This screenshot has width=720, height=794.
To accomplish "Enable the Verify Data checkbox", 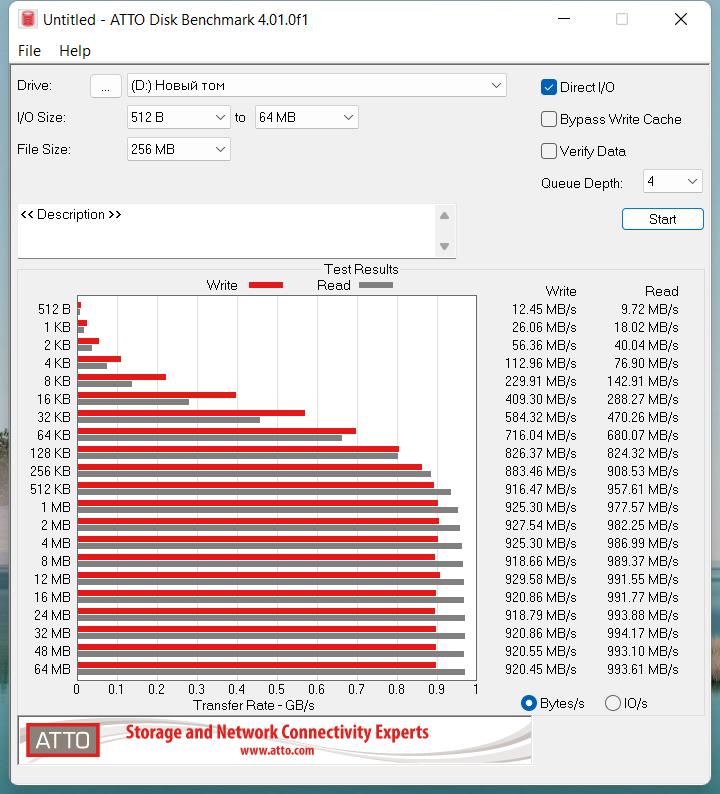I will click(549, 151).
